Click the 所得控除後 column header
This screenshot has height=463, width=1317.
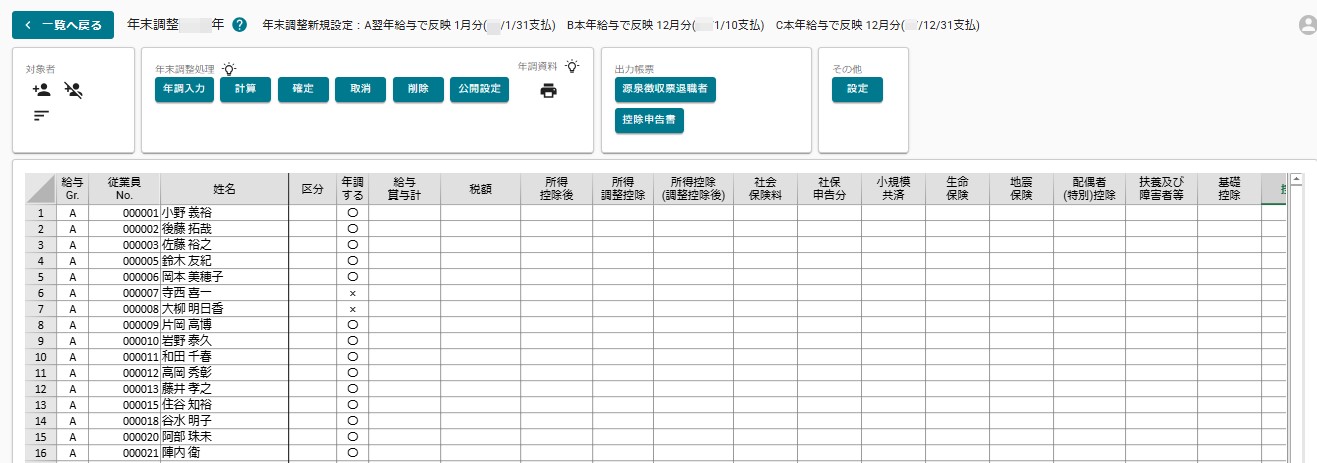point(556,189)
